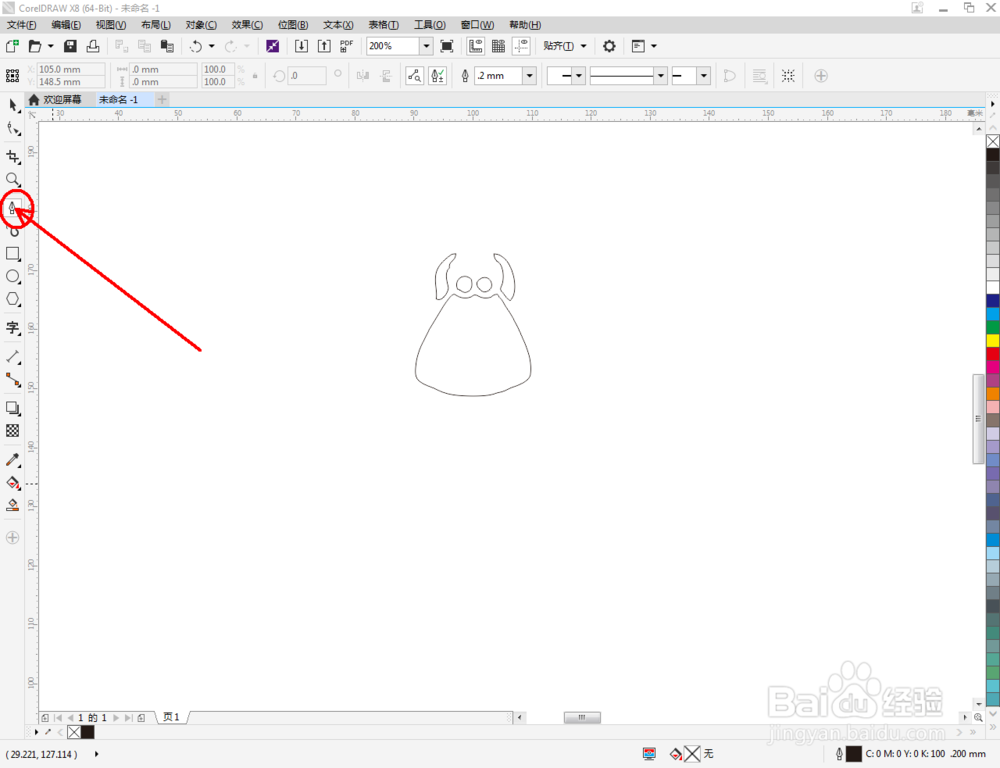
Task: Expand the Open file dropdown arrow
Action: [50, 46]
